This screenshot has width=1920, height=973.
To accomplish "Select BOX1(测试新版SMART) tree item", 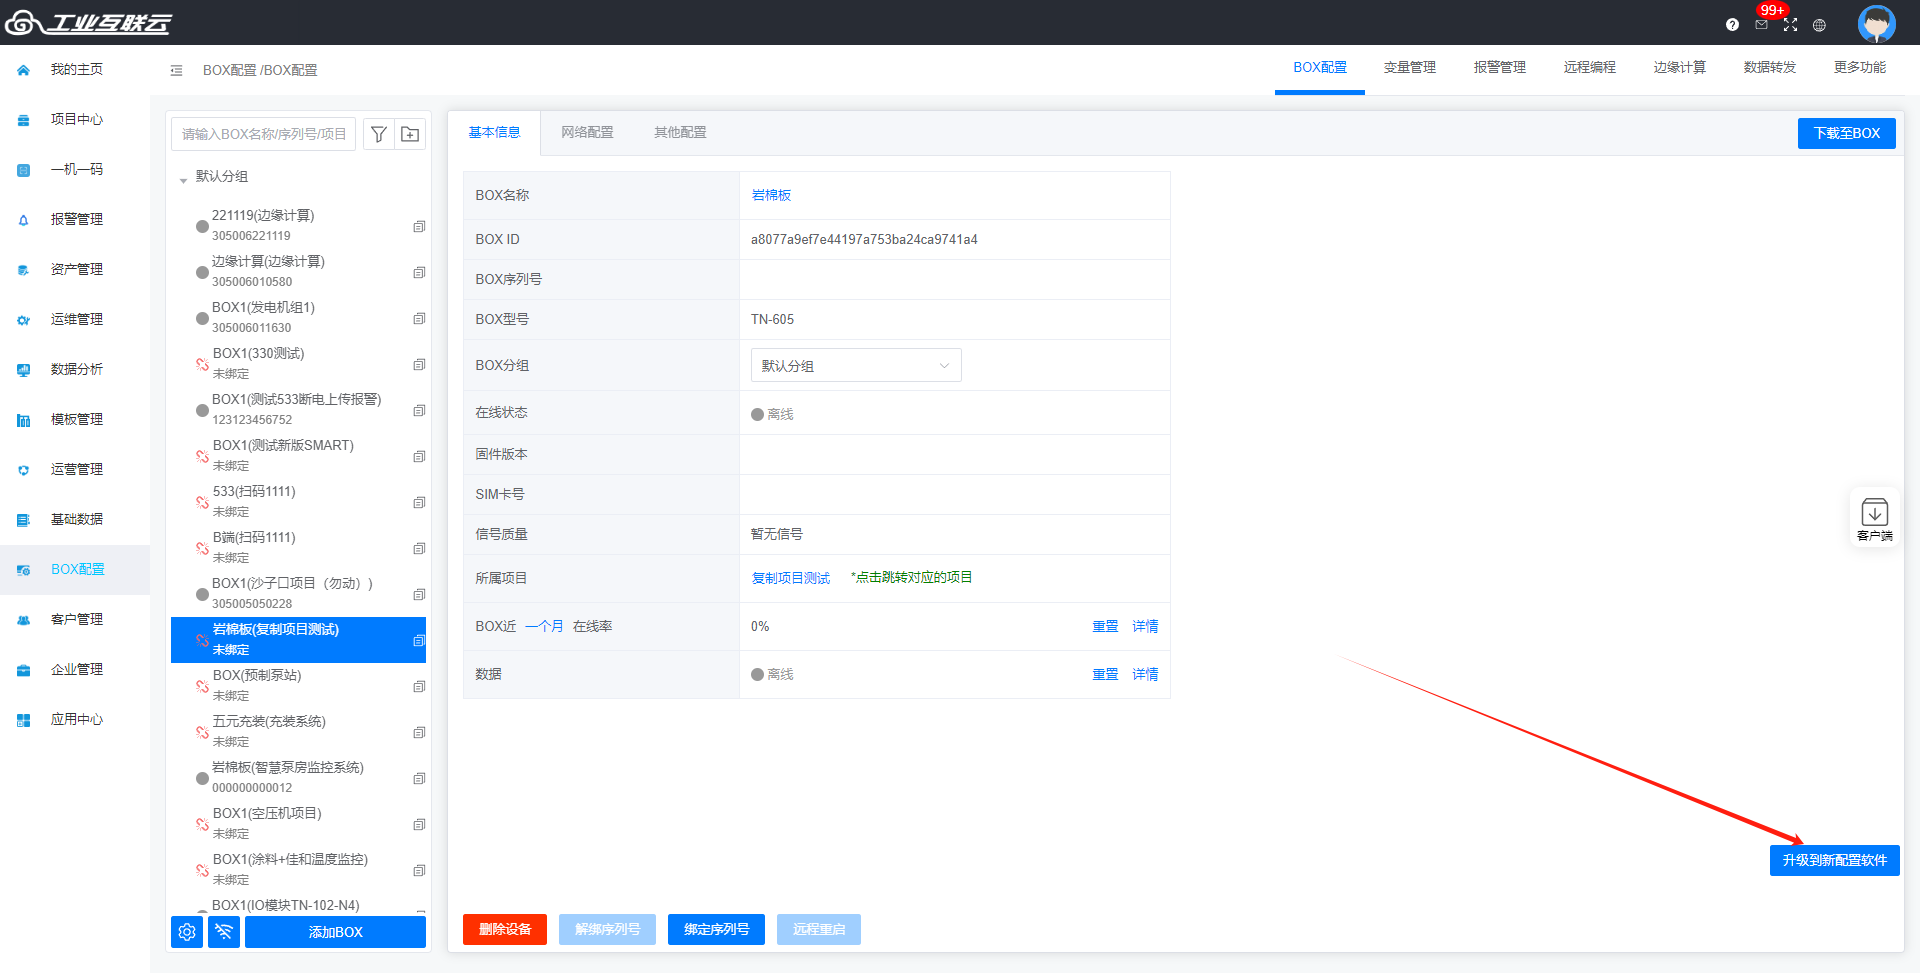I will tap(298, 455).
